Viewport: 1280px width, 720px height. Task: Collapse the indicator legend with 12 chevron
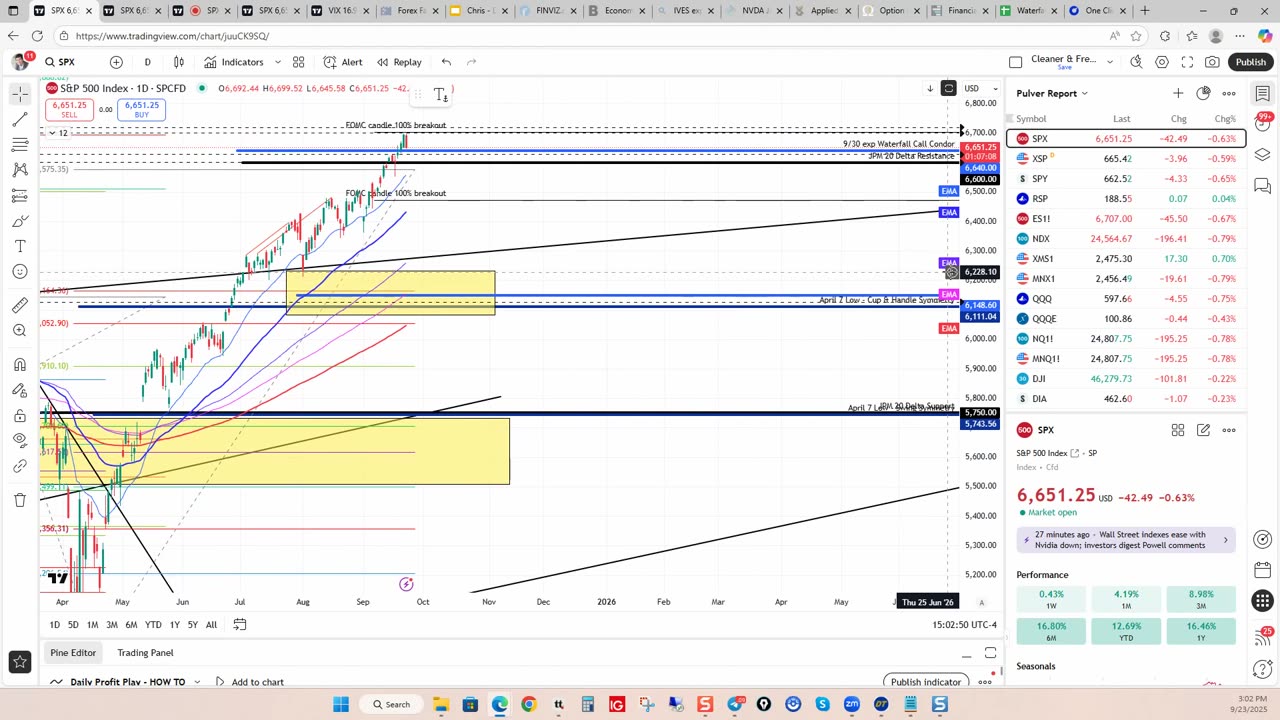click(x=56, y=133)
